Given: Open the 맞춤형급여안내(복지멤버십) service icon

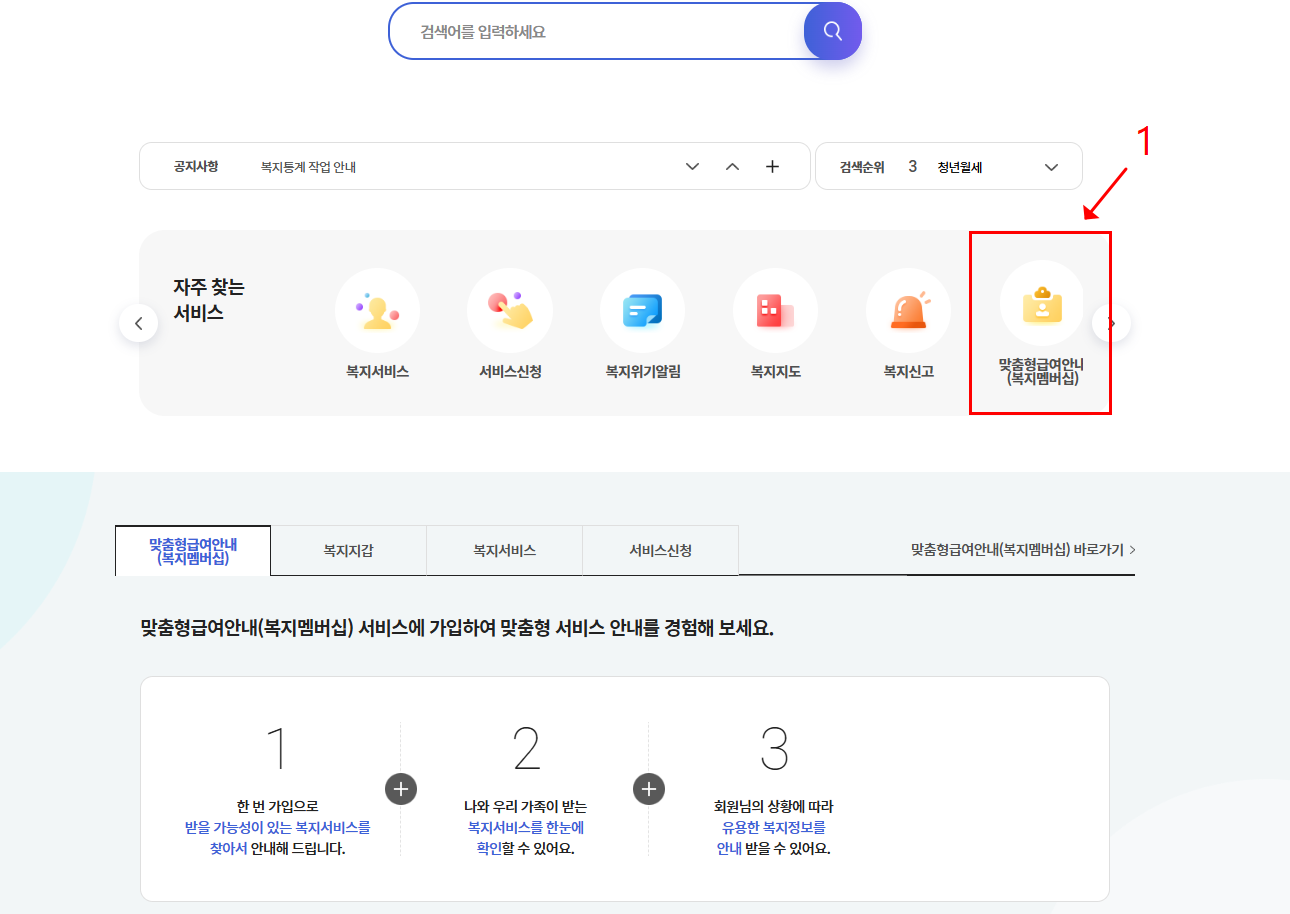Looking at the screenshot, I should pos(1042,324).
